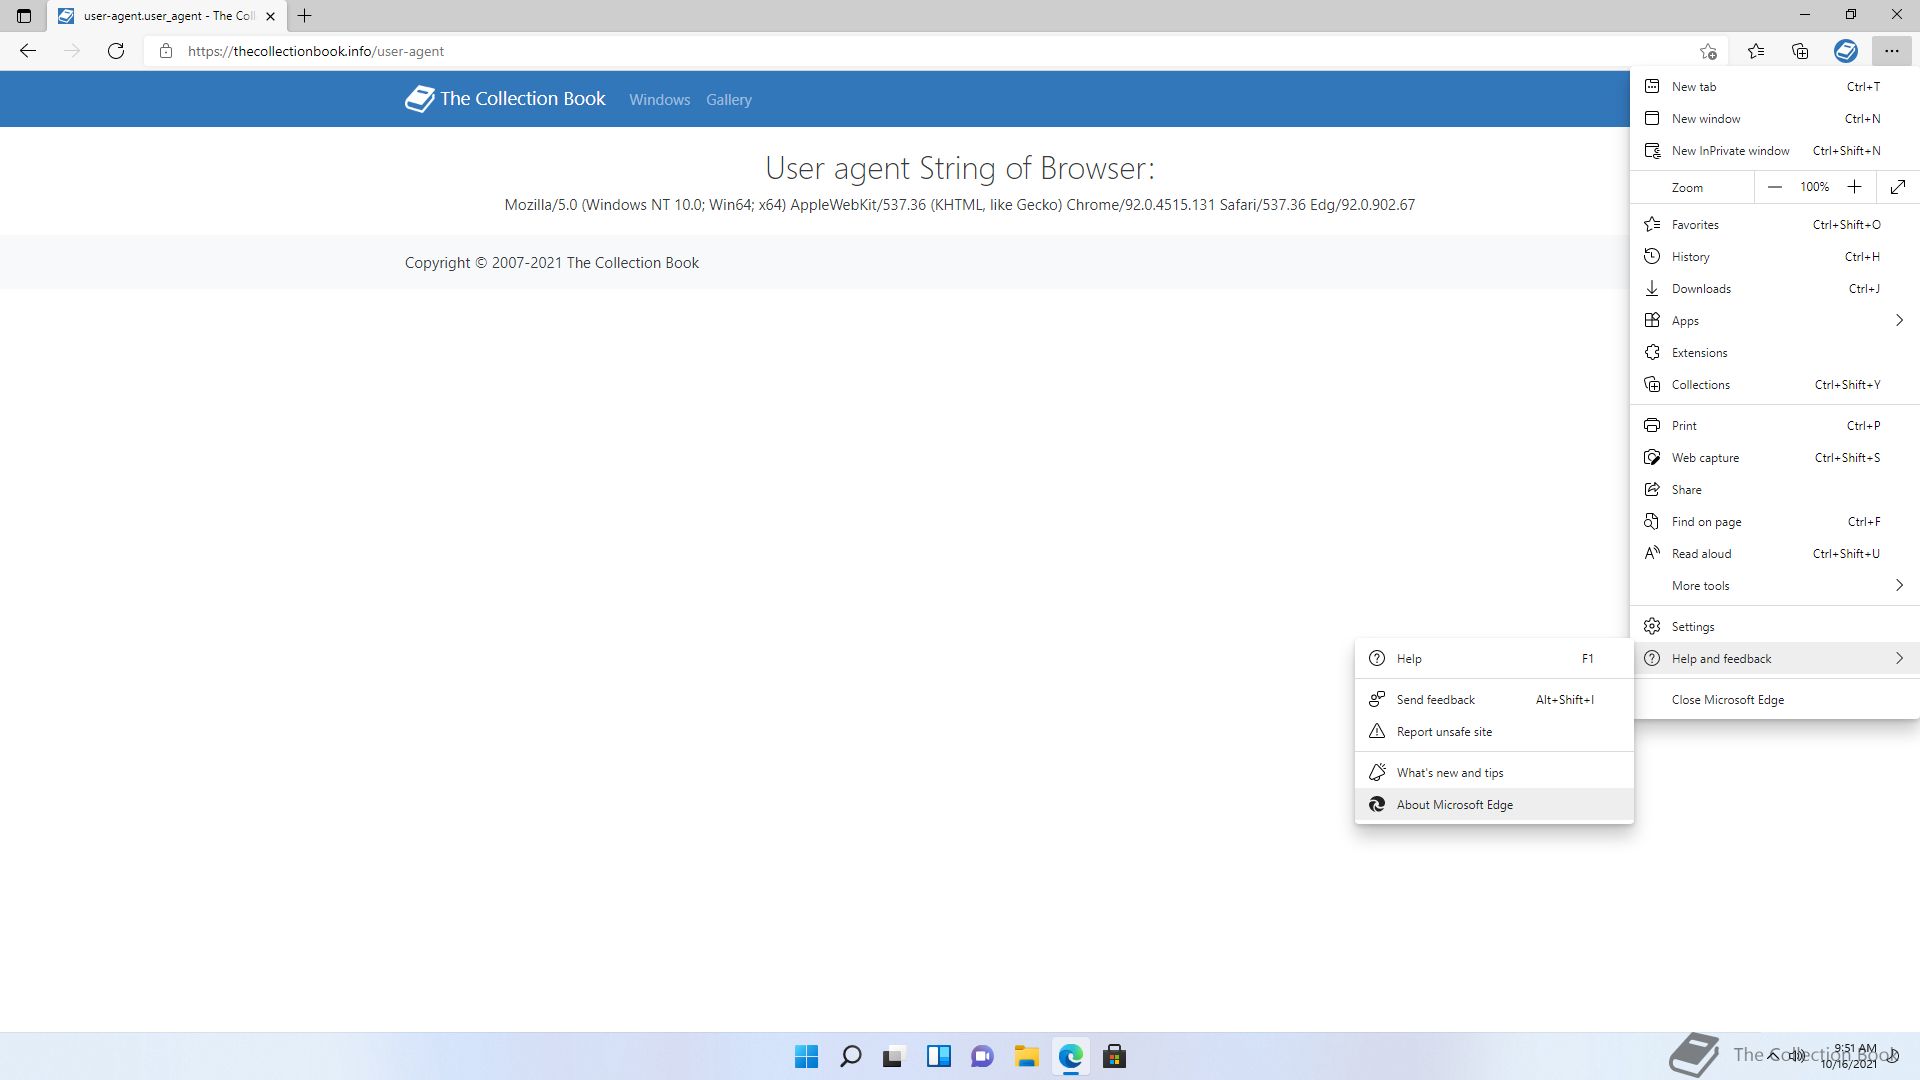Open Help in the submenu
Screen dimensions: 1920x1080
click(x=1494, y=659)
